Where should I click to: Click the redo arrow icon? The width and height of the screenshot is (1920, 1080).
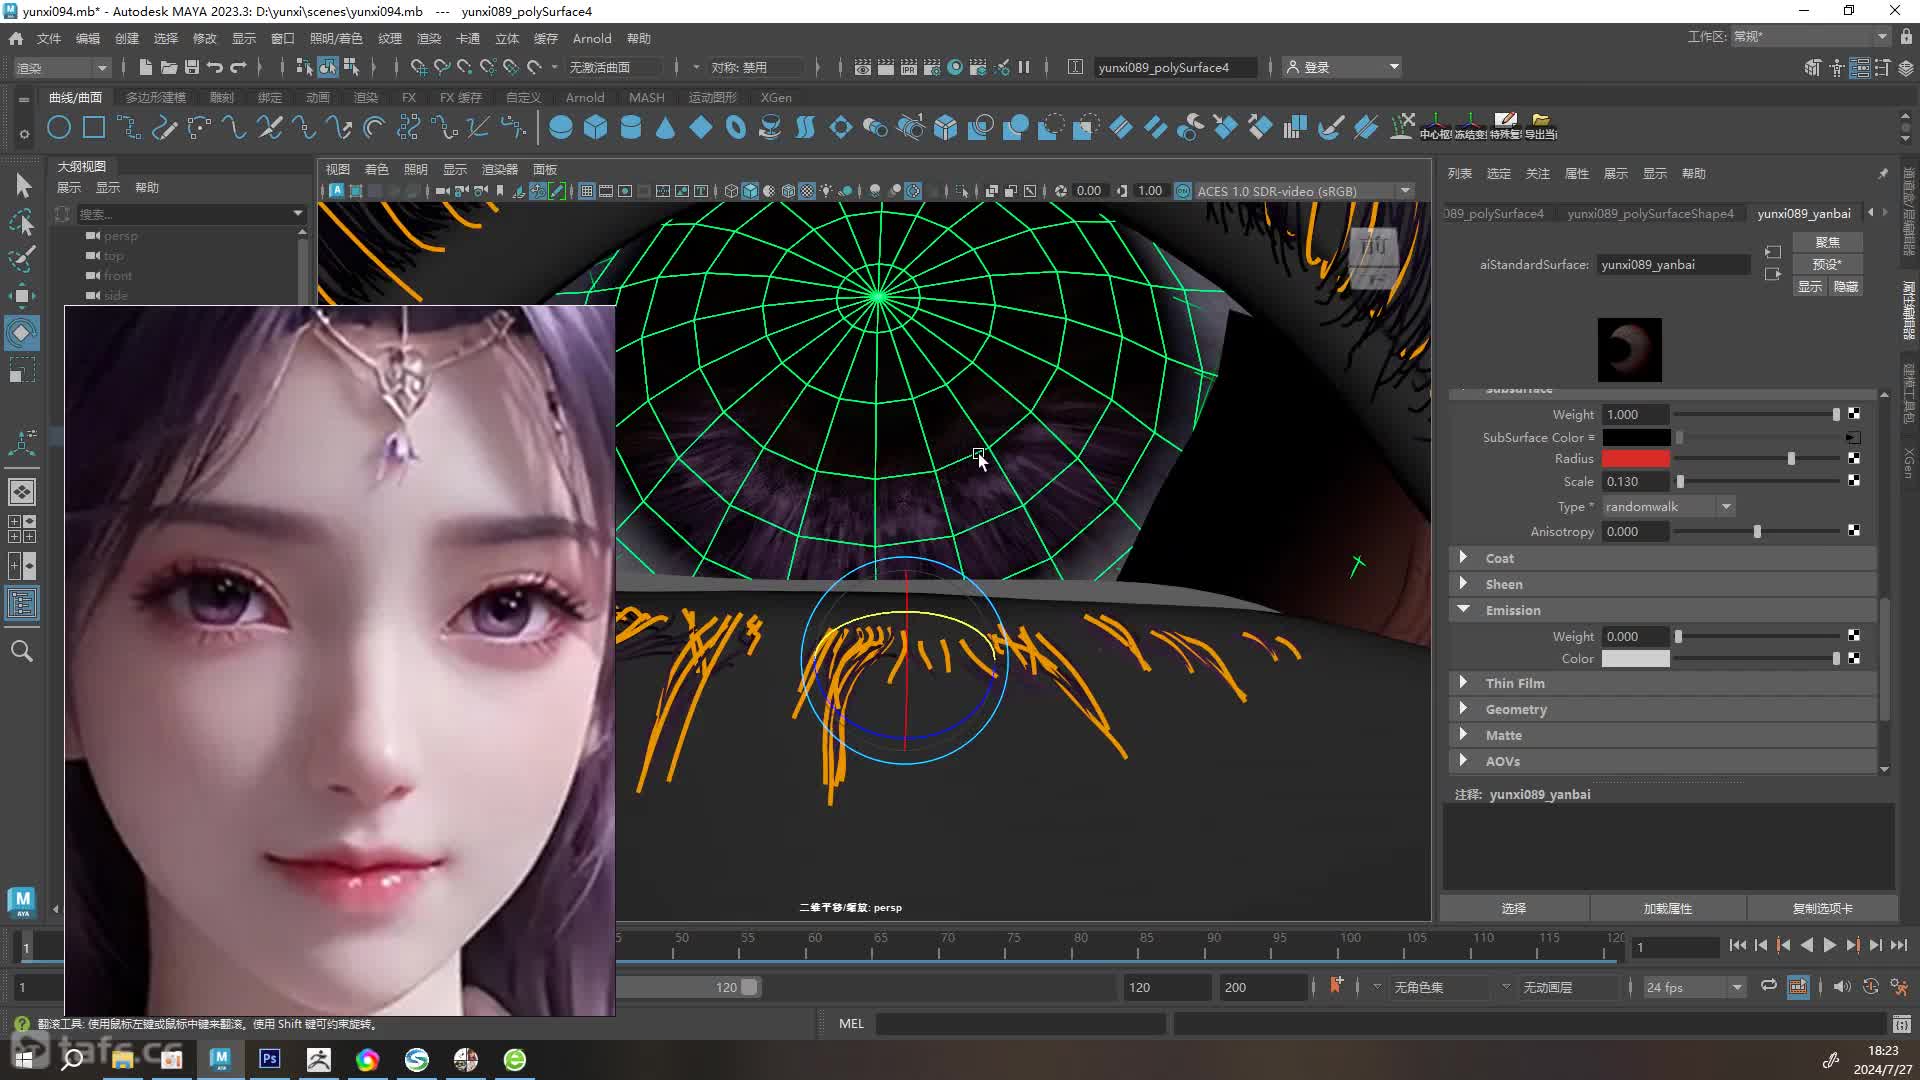238,67
